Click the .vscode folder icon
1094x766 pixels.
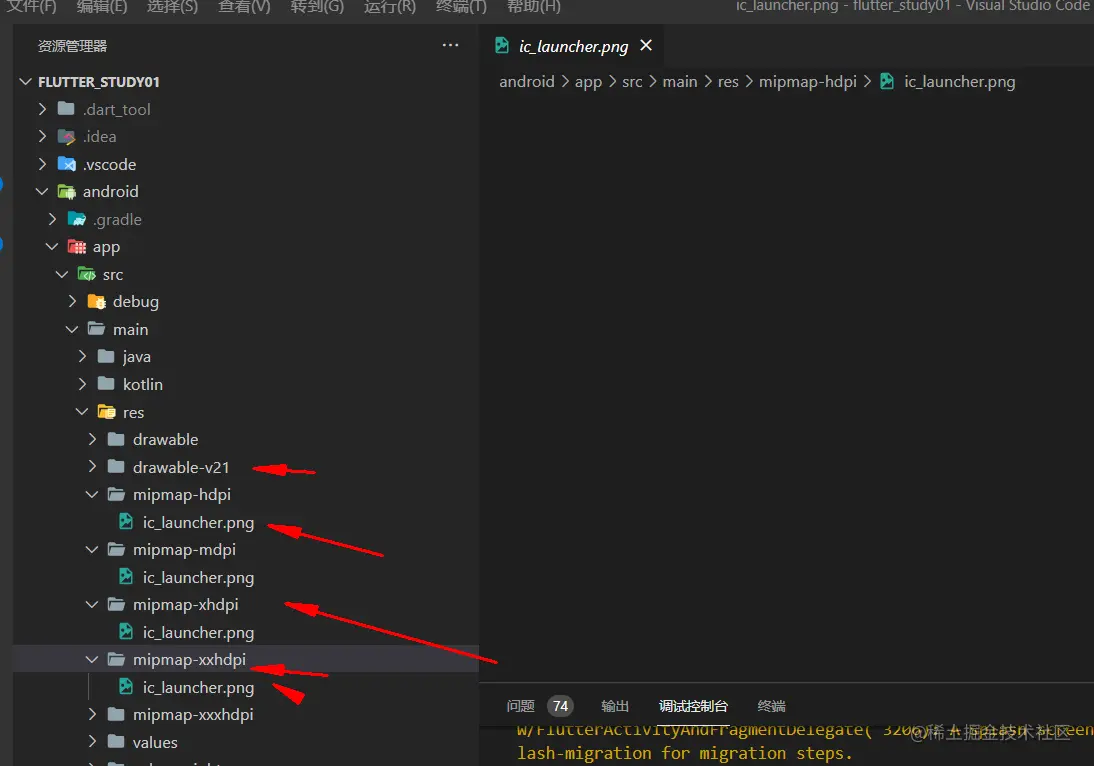(x=66, y=164)
